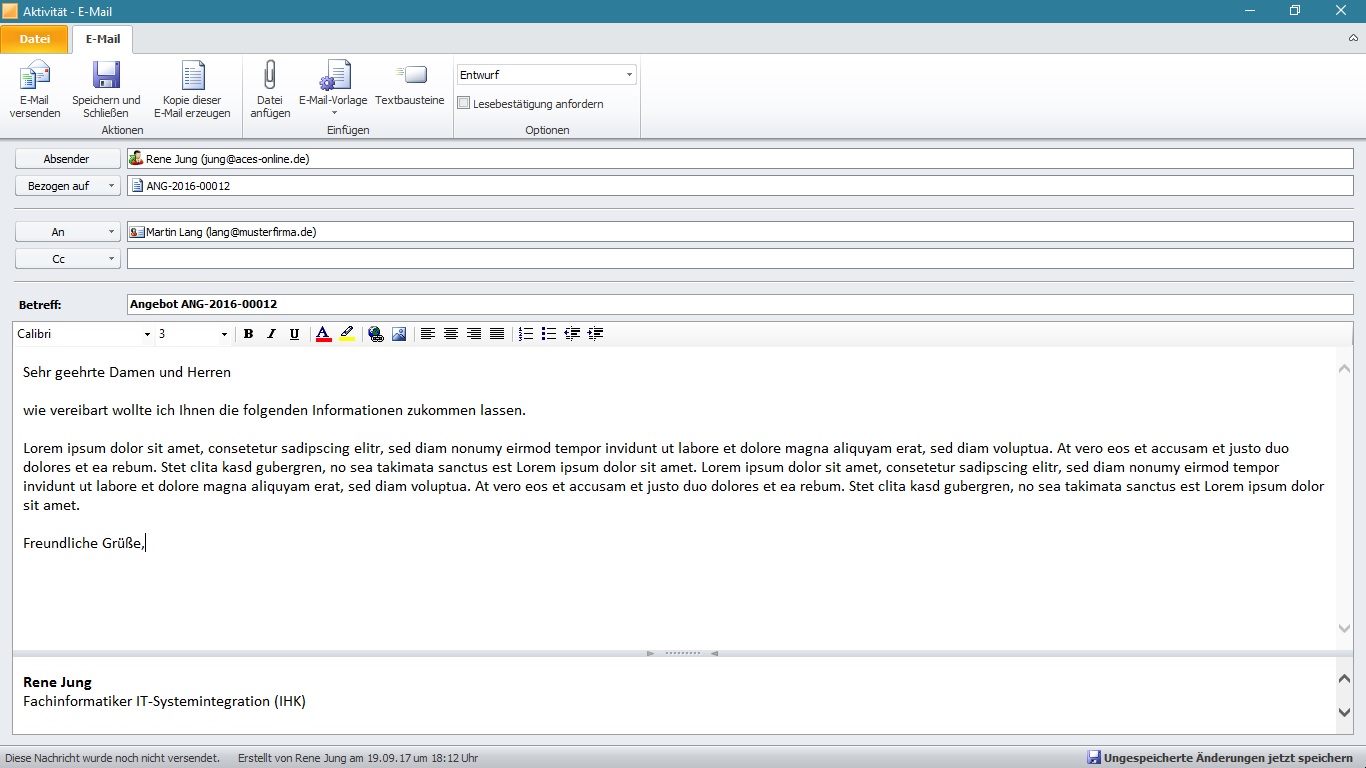The width and height of the screenshot is (1366, 768).
Task: Click Speichern und Schließen floppy icon
Action: [106, 77]
